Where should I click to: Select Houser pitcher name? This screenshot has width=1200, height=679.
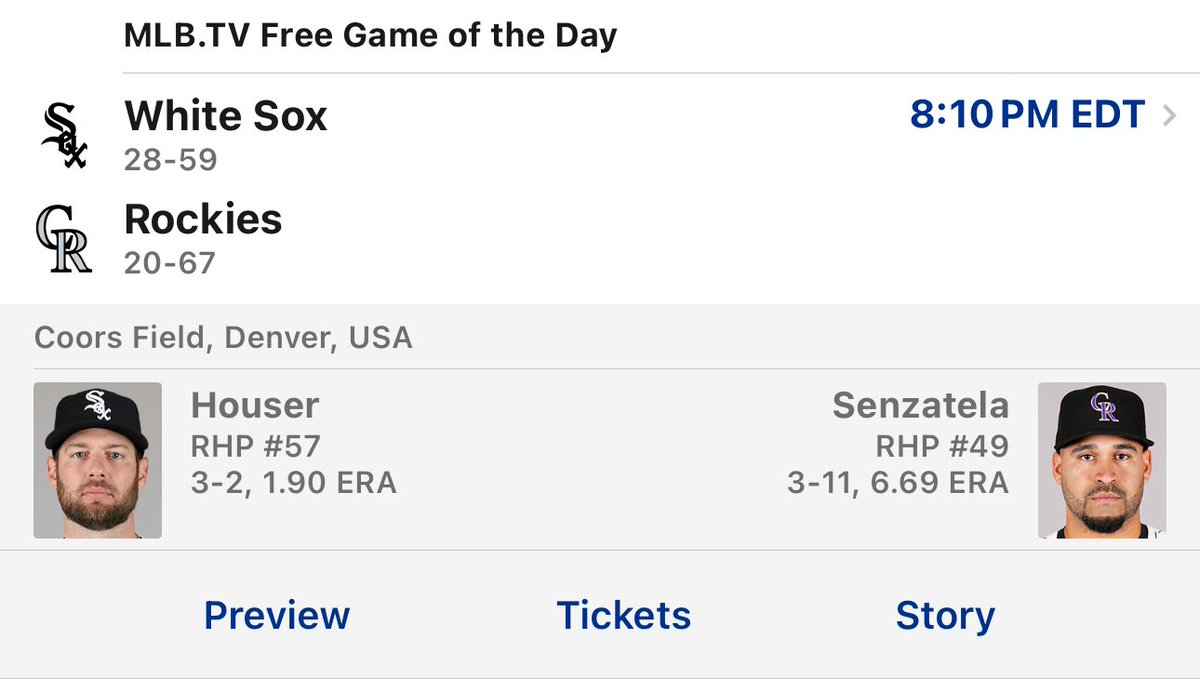255,405
